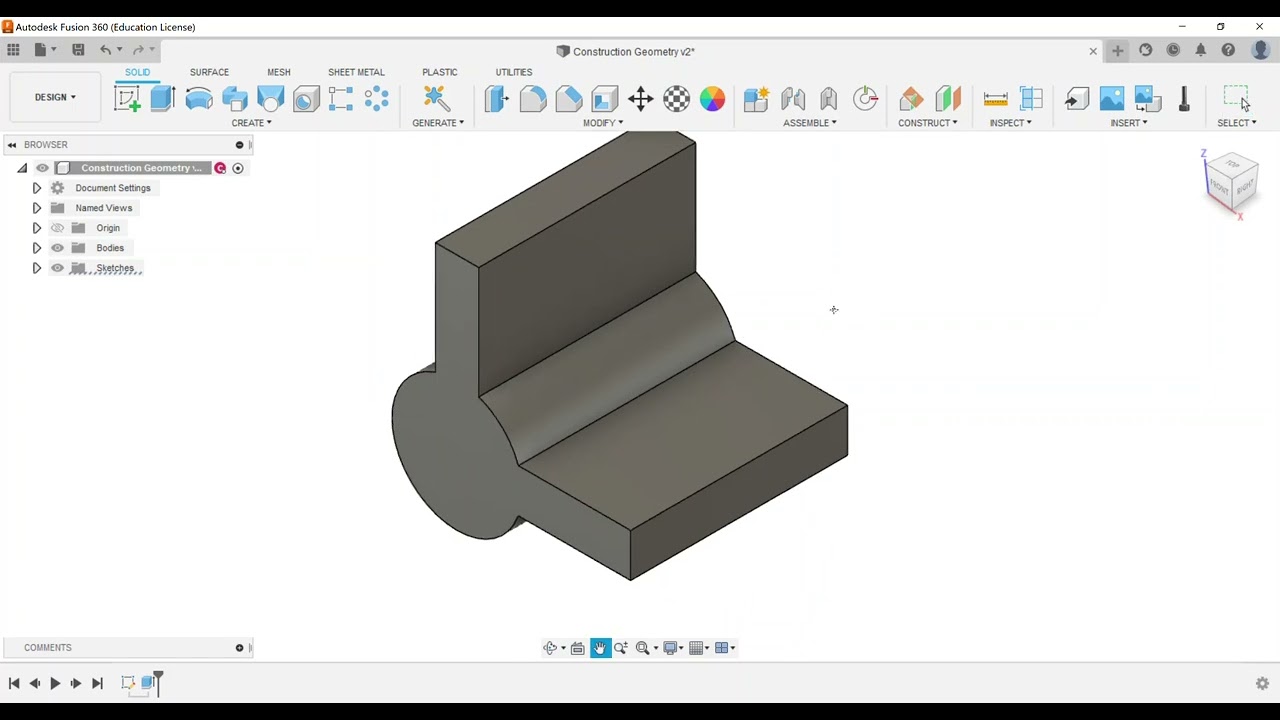Open the INSERT dropdown menu
Viewport: 1280px width, 720px height.
tap(1129, 123)
